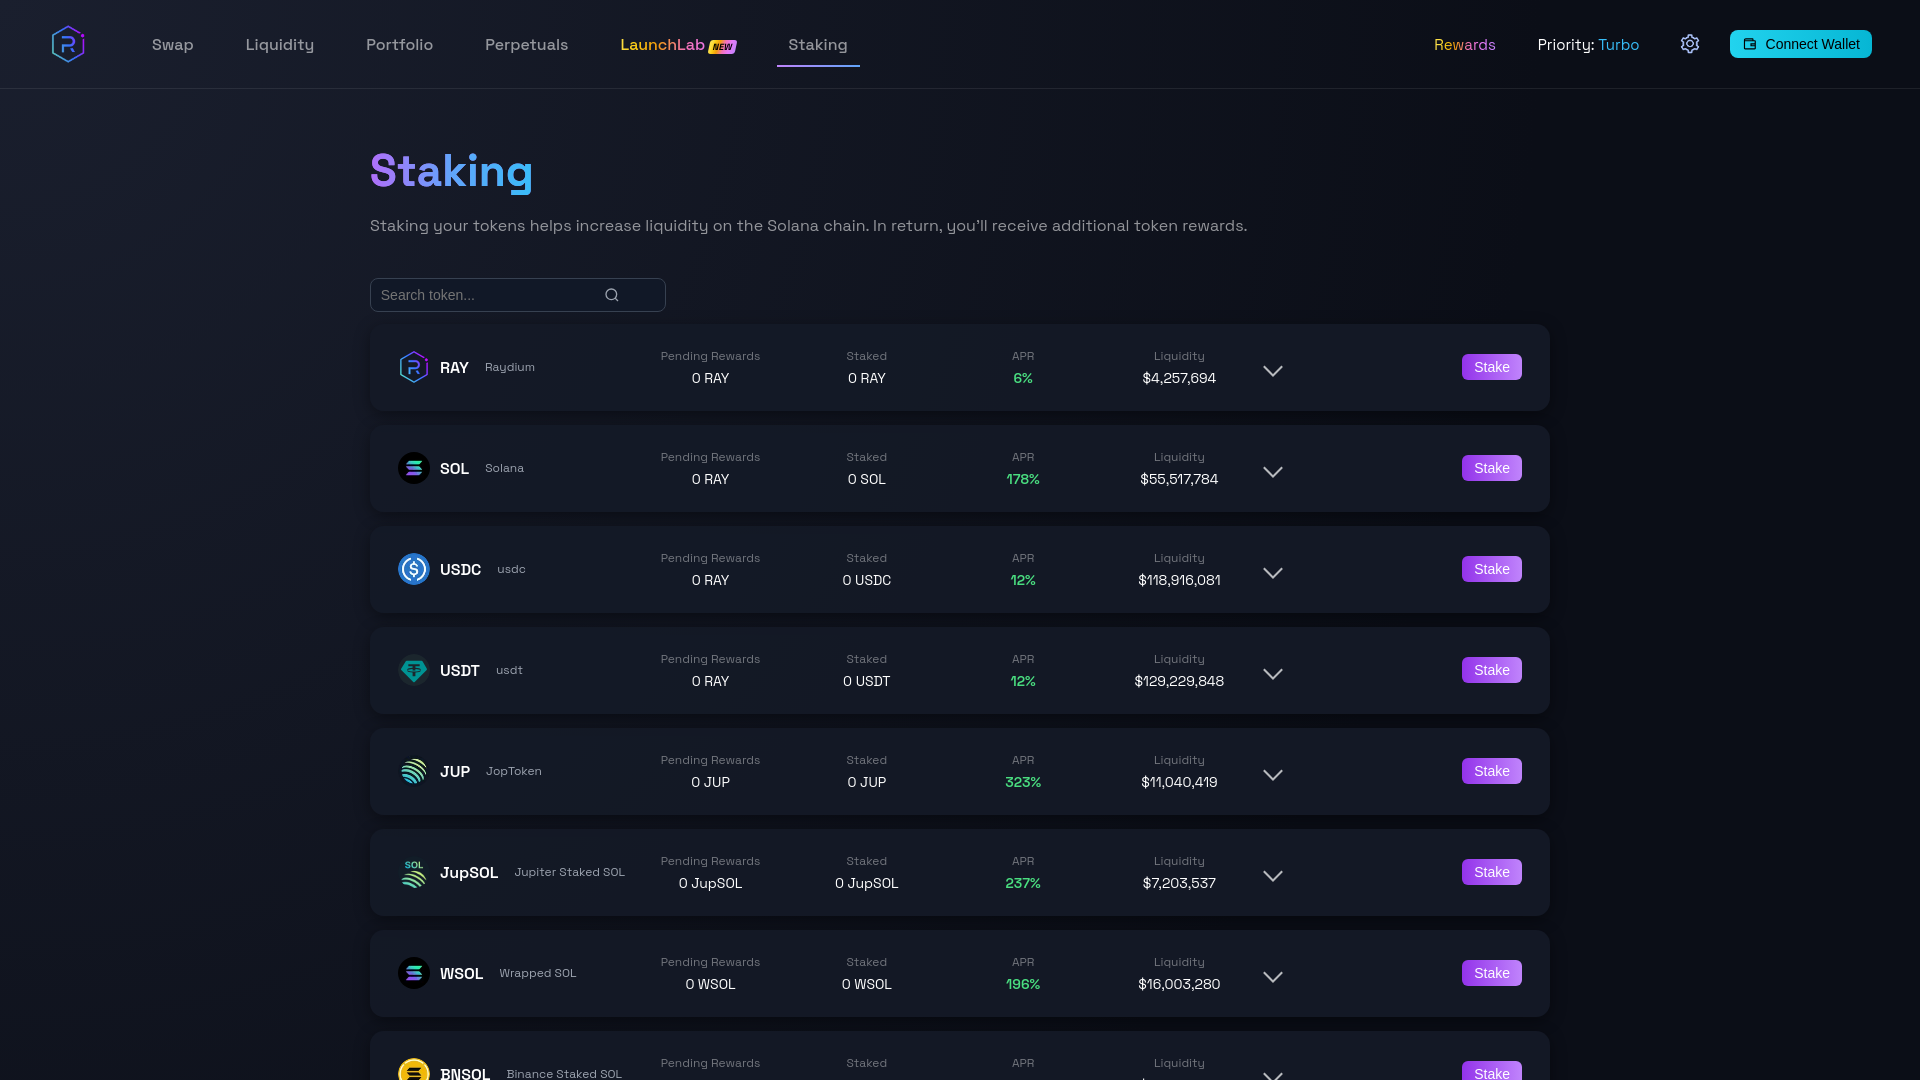
Task: Click the BNSOL token icon
Action: coord(414,1069)
